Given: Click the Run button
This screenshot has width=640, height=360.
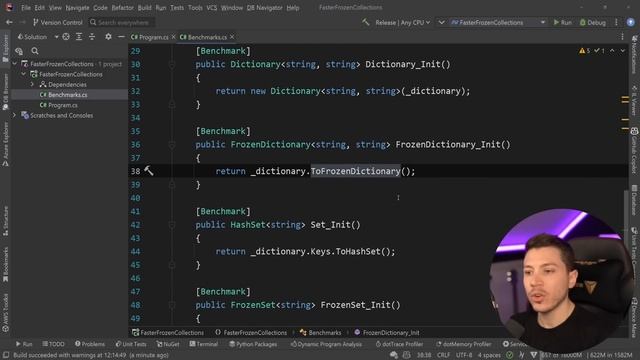Looking at the screenshot, I should 562,22.
